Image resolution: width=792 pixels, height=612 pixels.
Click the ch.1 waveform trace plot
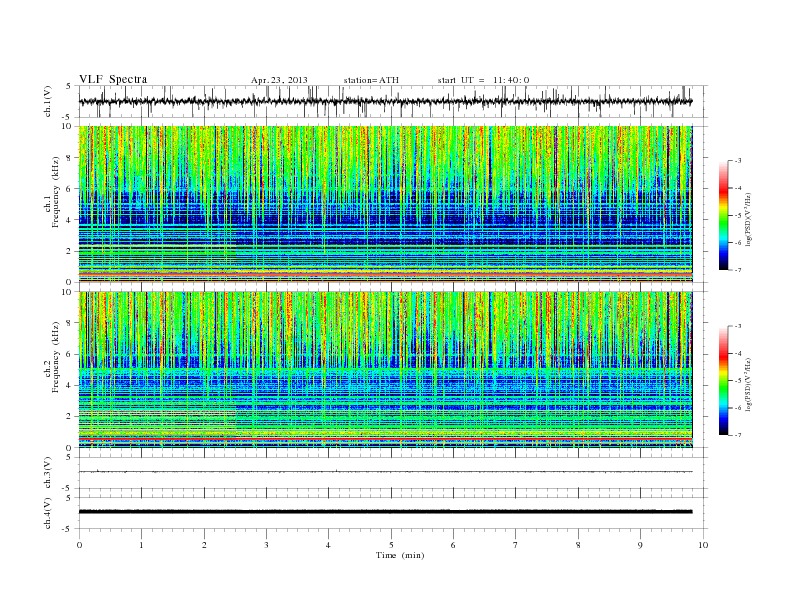coord(393,101)
